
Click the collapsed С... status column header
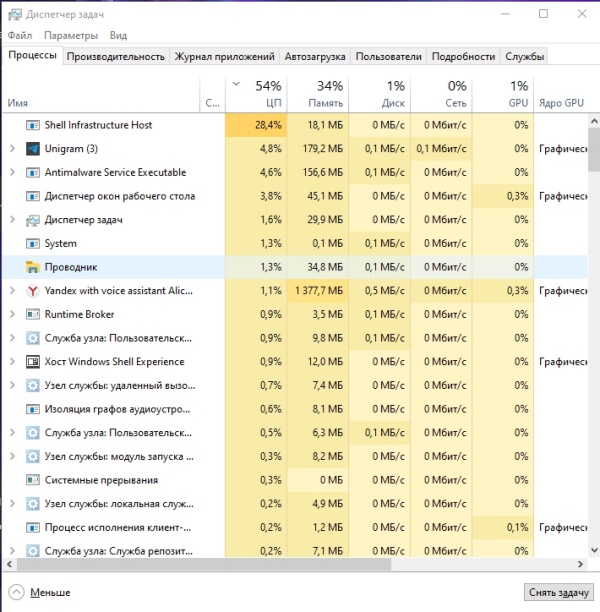pyautogui.click(x=212, y=95)
